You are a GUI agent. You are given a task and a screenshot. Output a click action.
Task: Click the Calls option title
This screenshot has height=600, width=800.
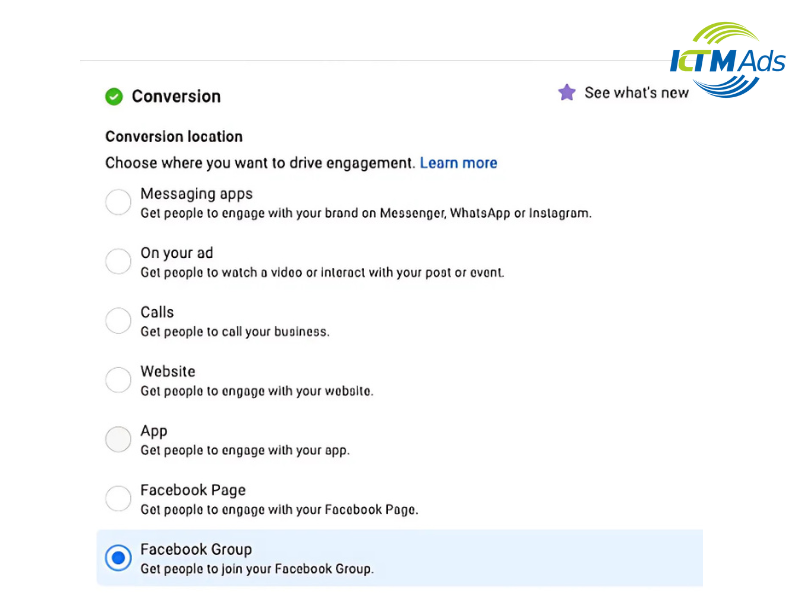pos(157,312)
